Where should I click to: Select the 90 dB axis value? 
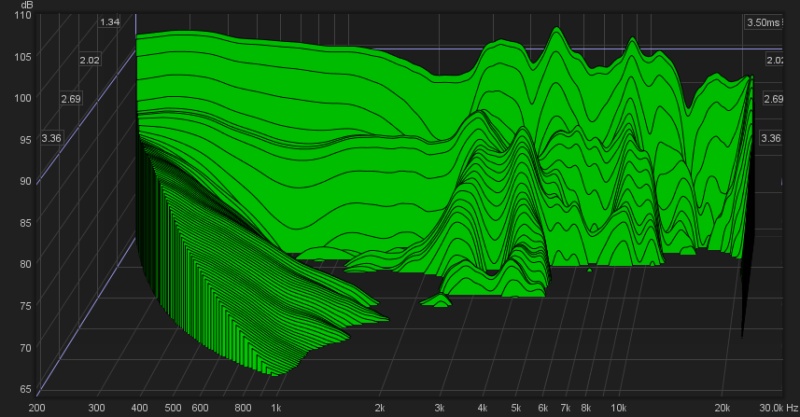pos(26,181)
